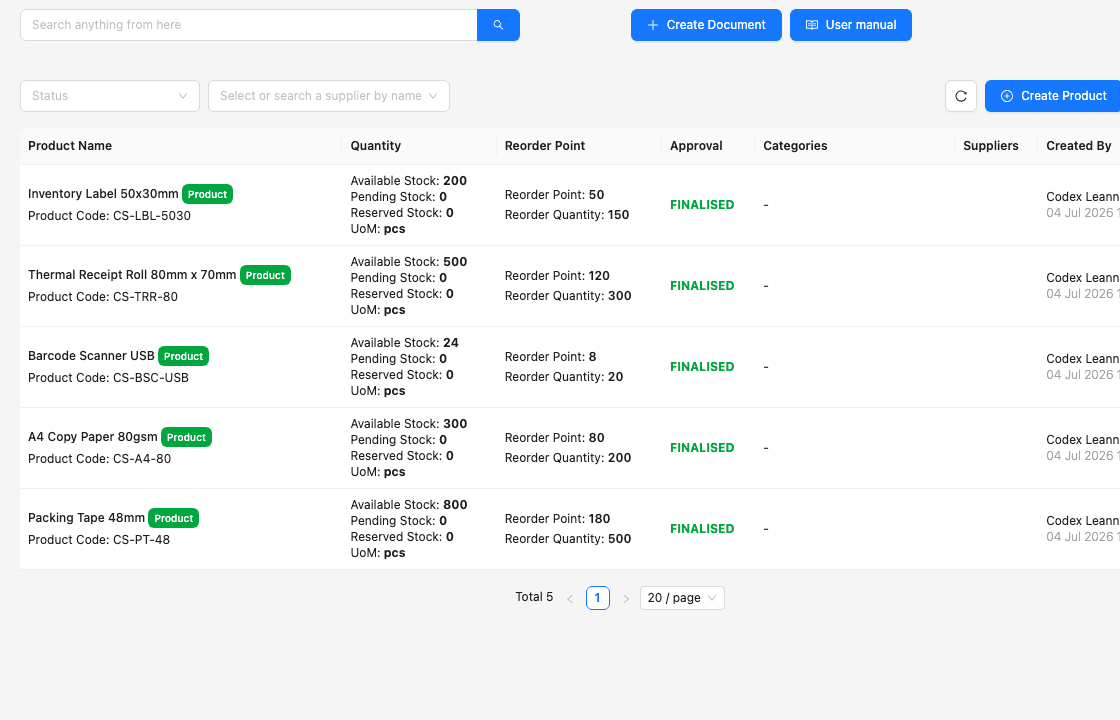
Task: Click Product tag beside Packing Tape 48mm
Action: point(174,518)
